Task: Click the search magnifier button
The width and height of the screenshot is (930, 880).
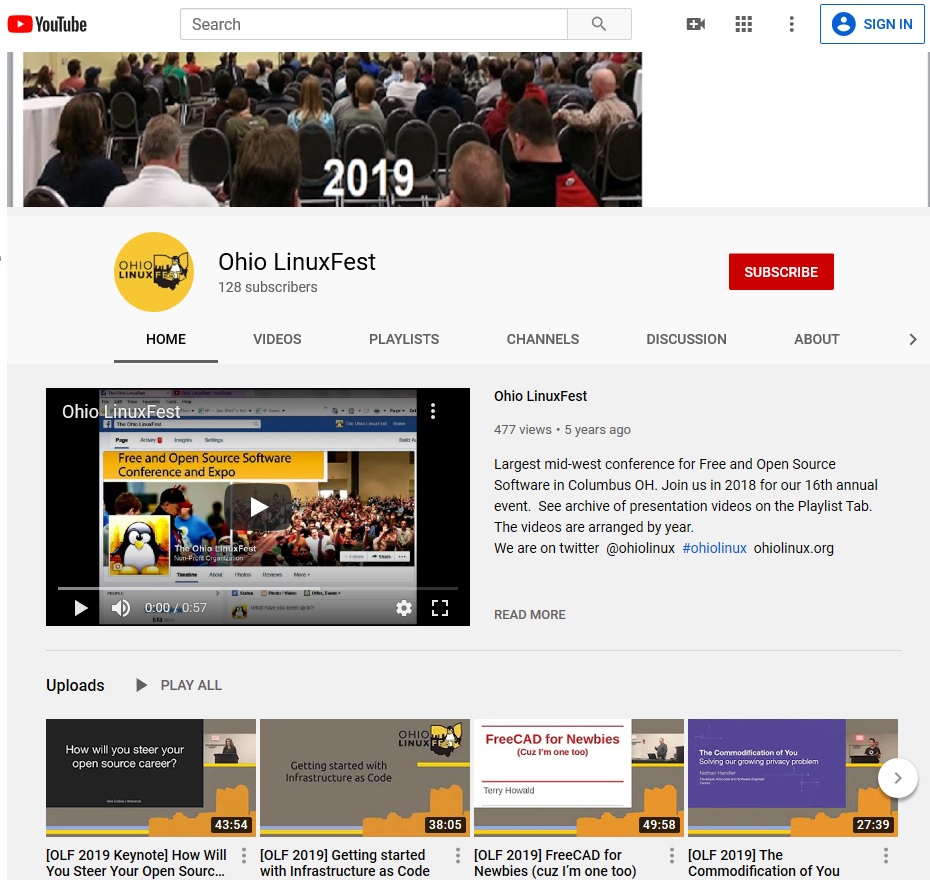Action: pyautogui.click(x=599, y=24)
